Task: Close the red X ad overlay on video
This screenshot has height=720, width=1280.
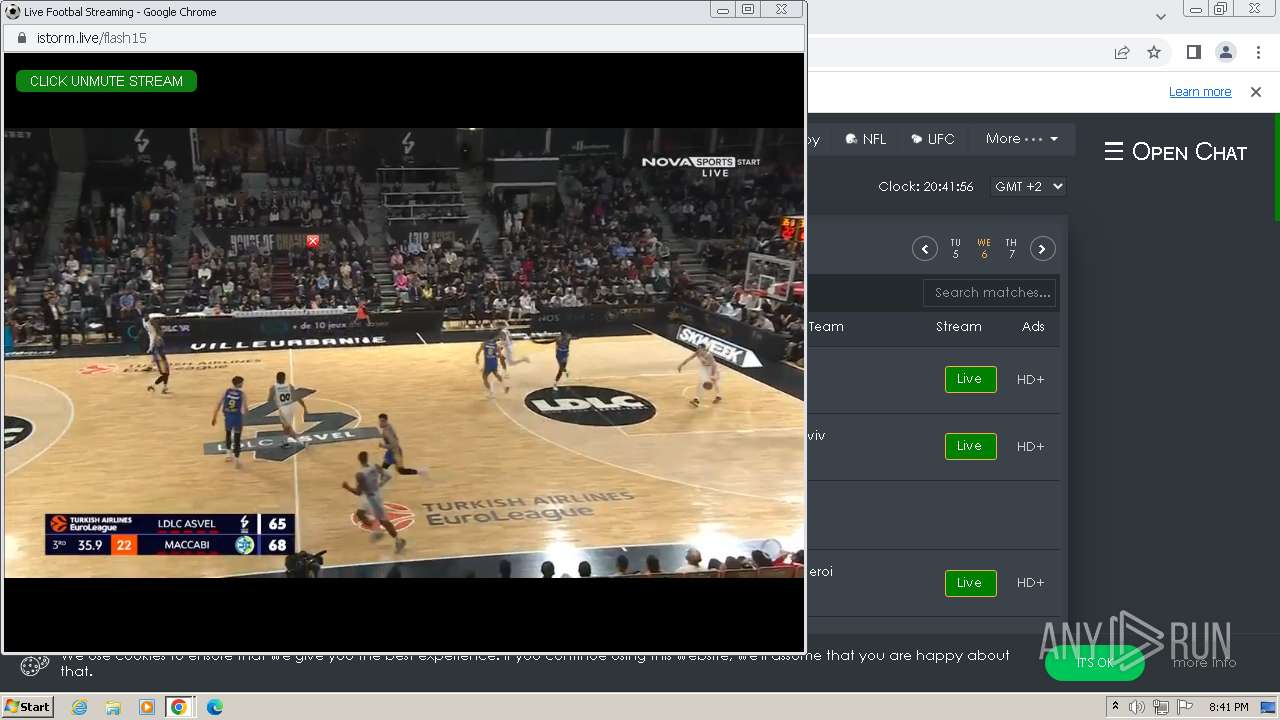Action: [313, 241]
